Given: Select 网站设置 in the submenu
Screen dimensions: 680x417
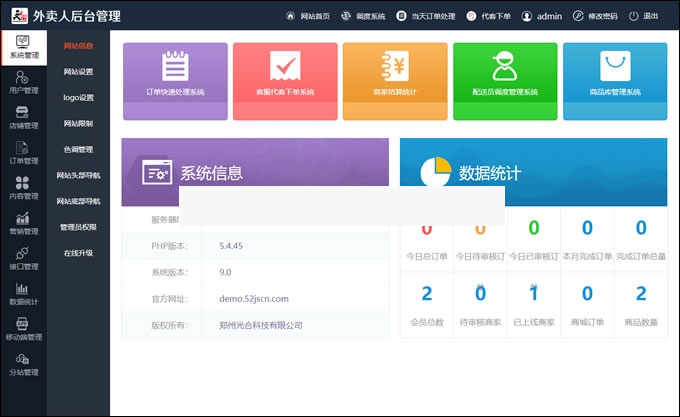Looking at the screenshot, I should (x=78, y=72).
